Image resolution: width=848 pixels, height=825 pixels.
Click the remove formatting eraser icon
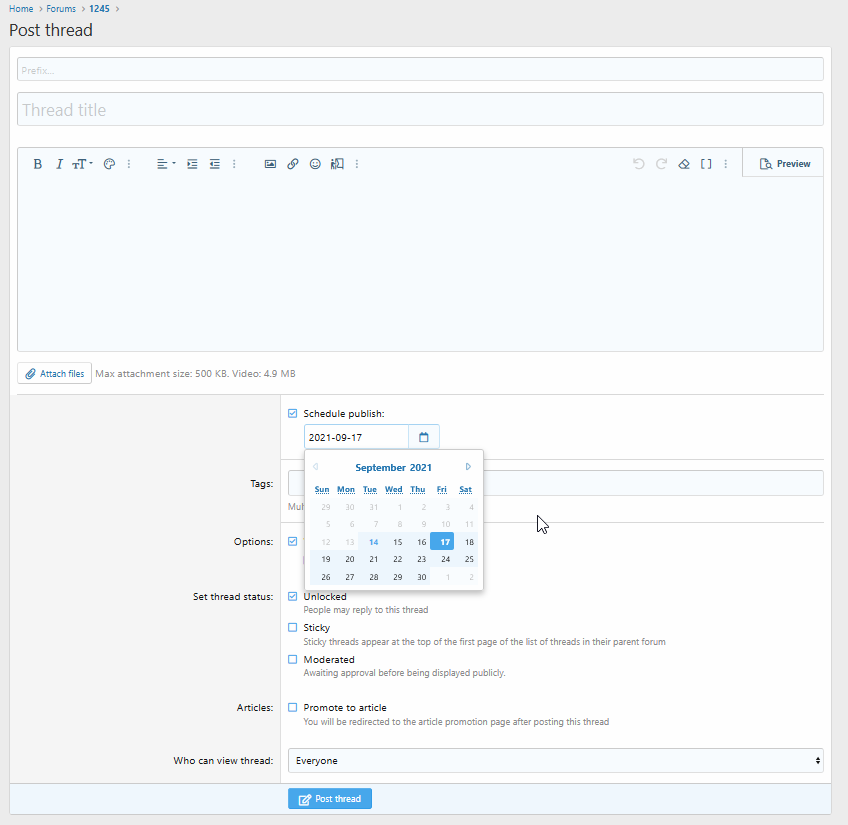click(x=684, y=164)
